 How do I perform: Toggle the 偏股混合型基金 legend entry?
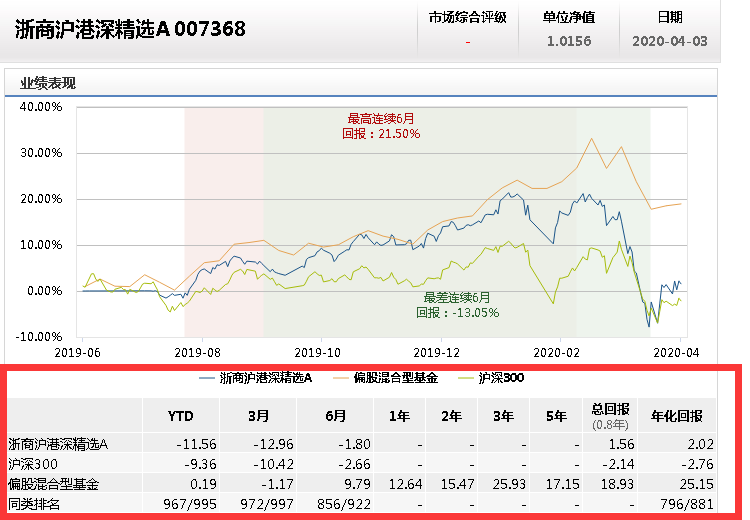pyautogui.click(x=385, y=378)
